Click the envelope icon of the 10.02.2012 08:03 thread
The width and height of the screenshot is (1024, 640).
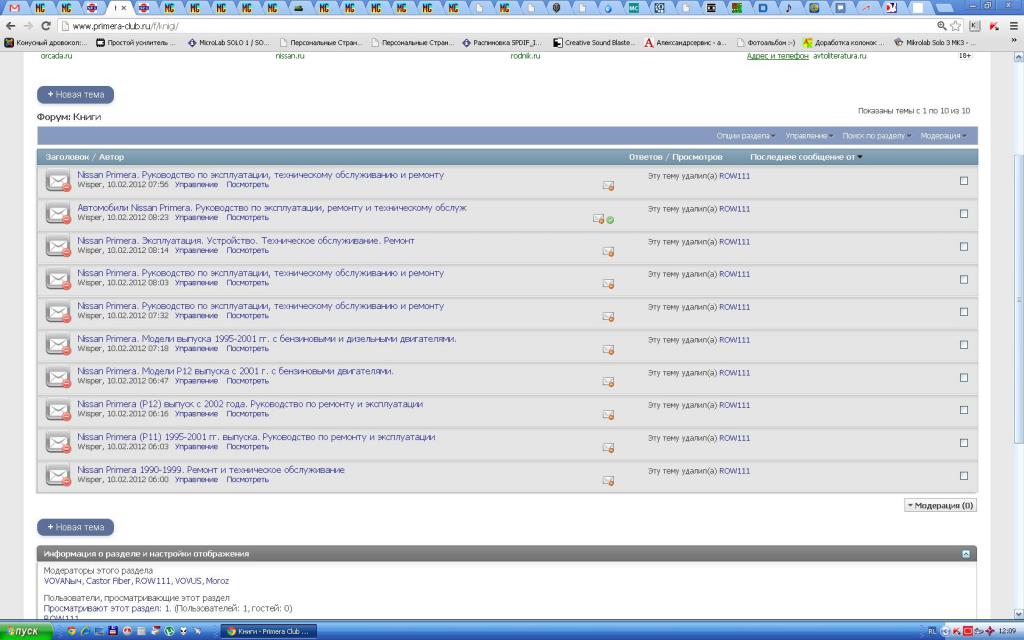click(x=58, y=279)
